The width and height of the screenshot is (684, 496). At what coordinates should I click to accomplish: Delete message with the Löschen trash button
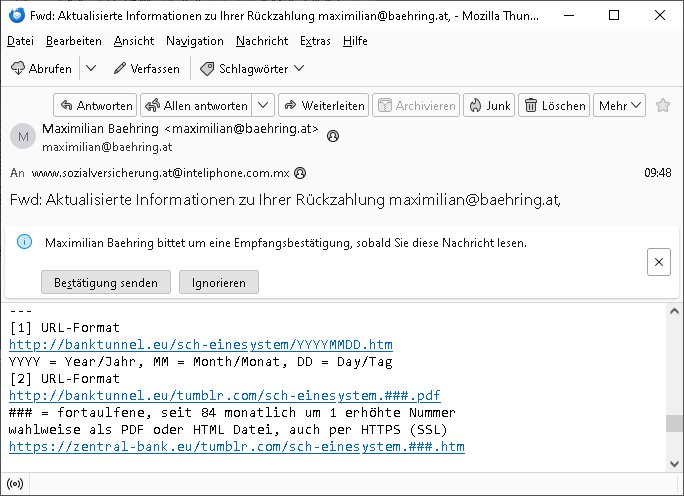554,105
